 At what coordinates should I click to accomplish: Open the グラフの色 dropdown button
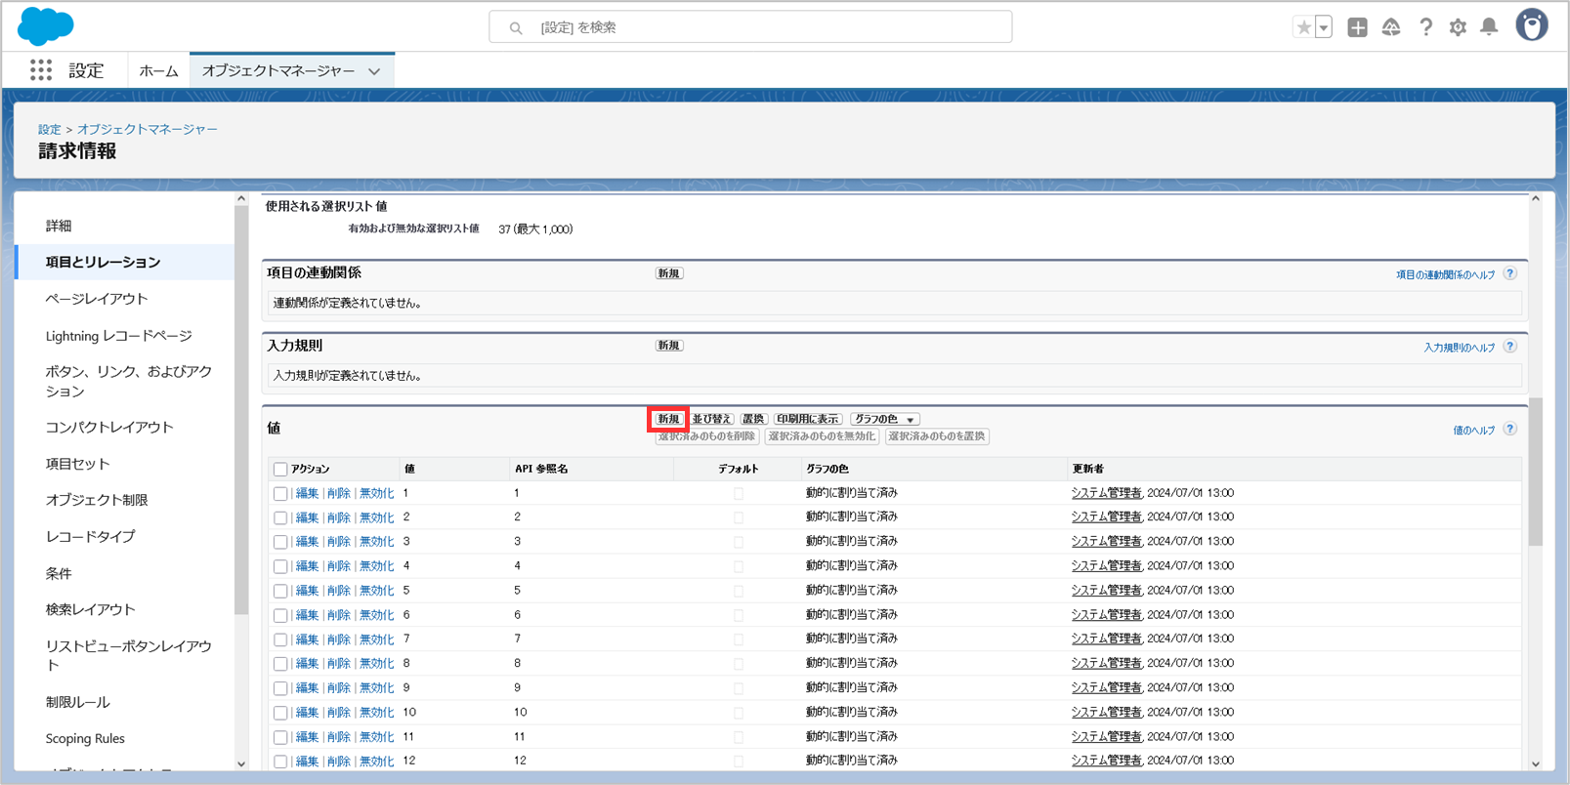[884, 419]
